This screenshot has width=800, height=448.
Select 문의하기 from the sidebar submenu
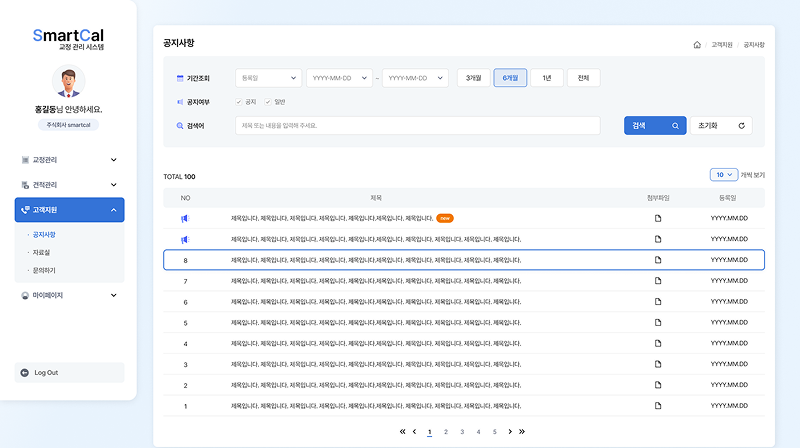tap(44, 270)
